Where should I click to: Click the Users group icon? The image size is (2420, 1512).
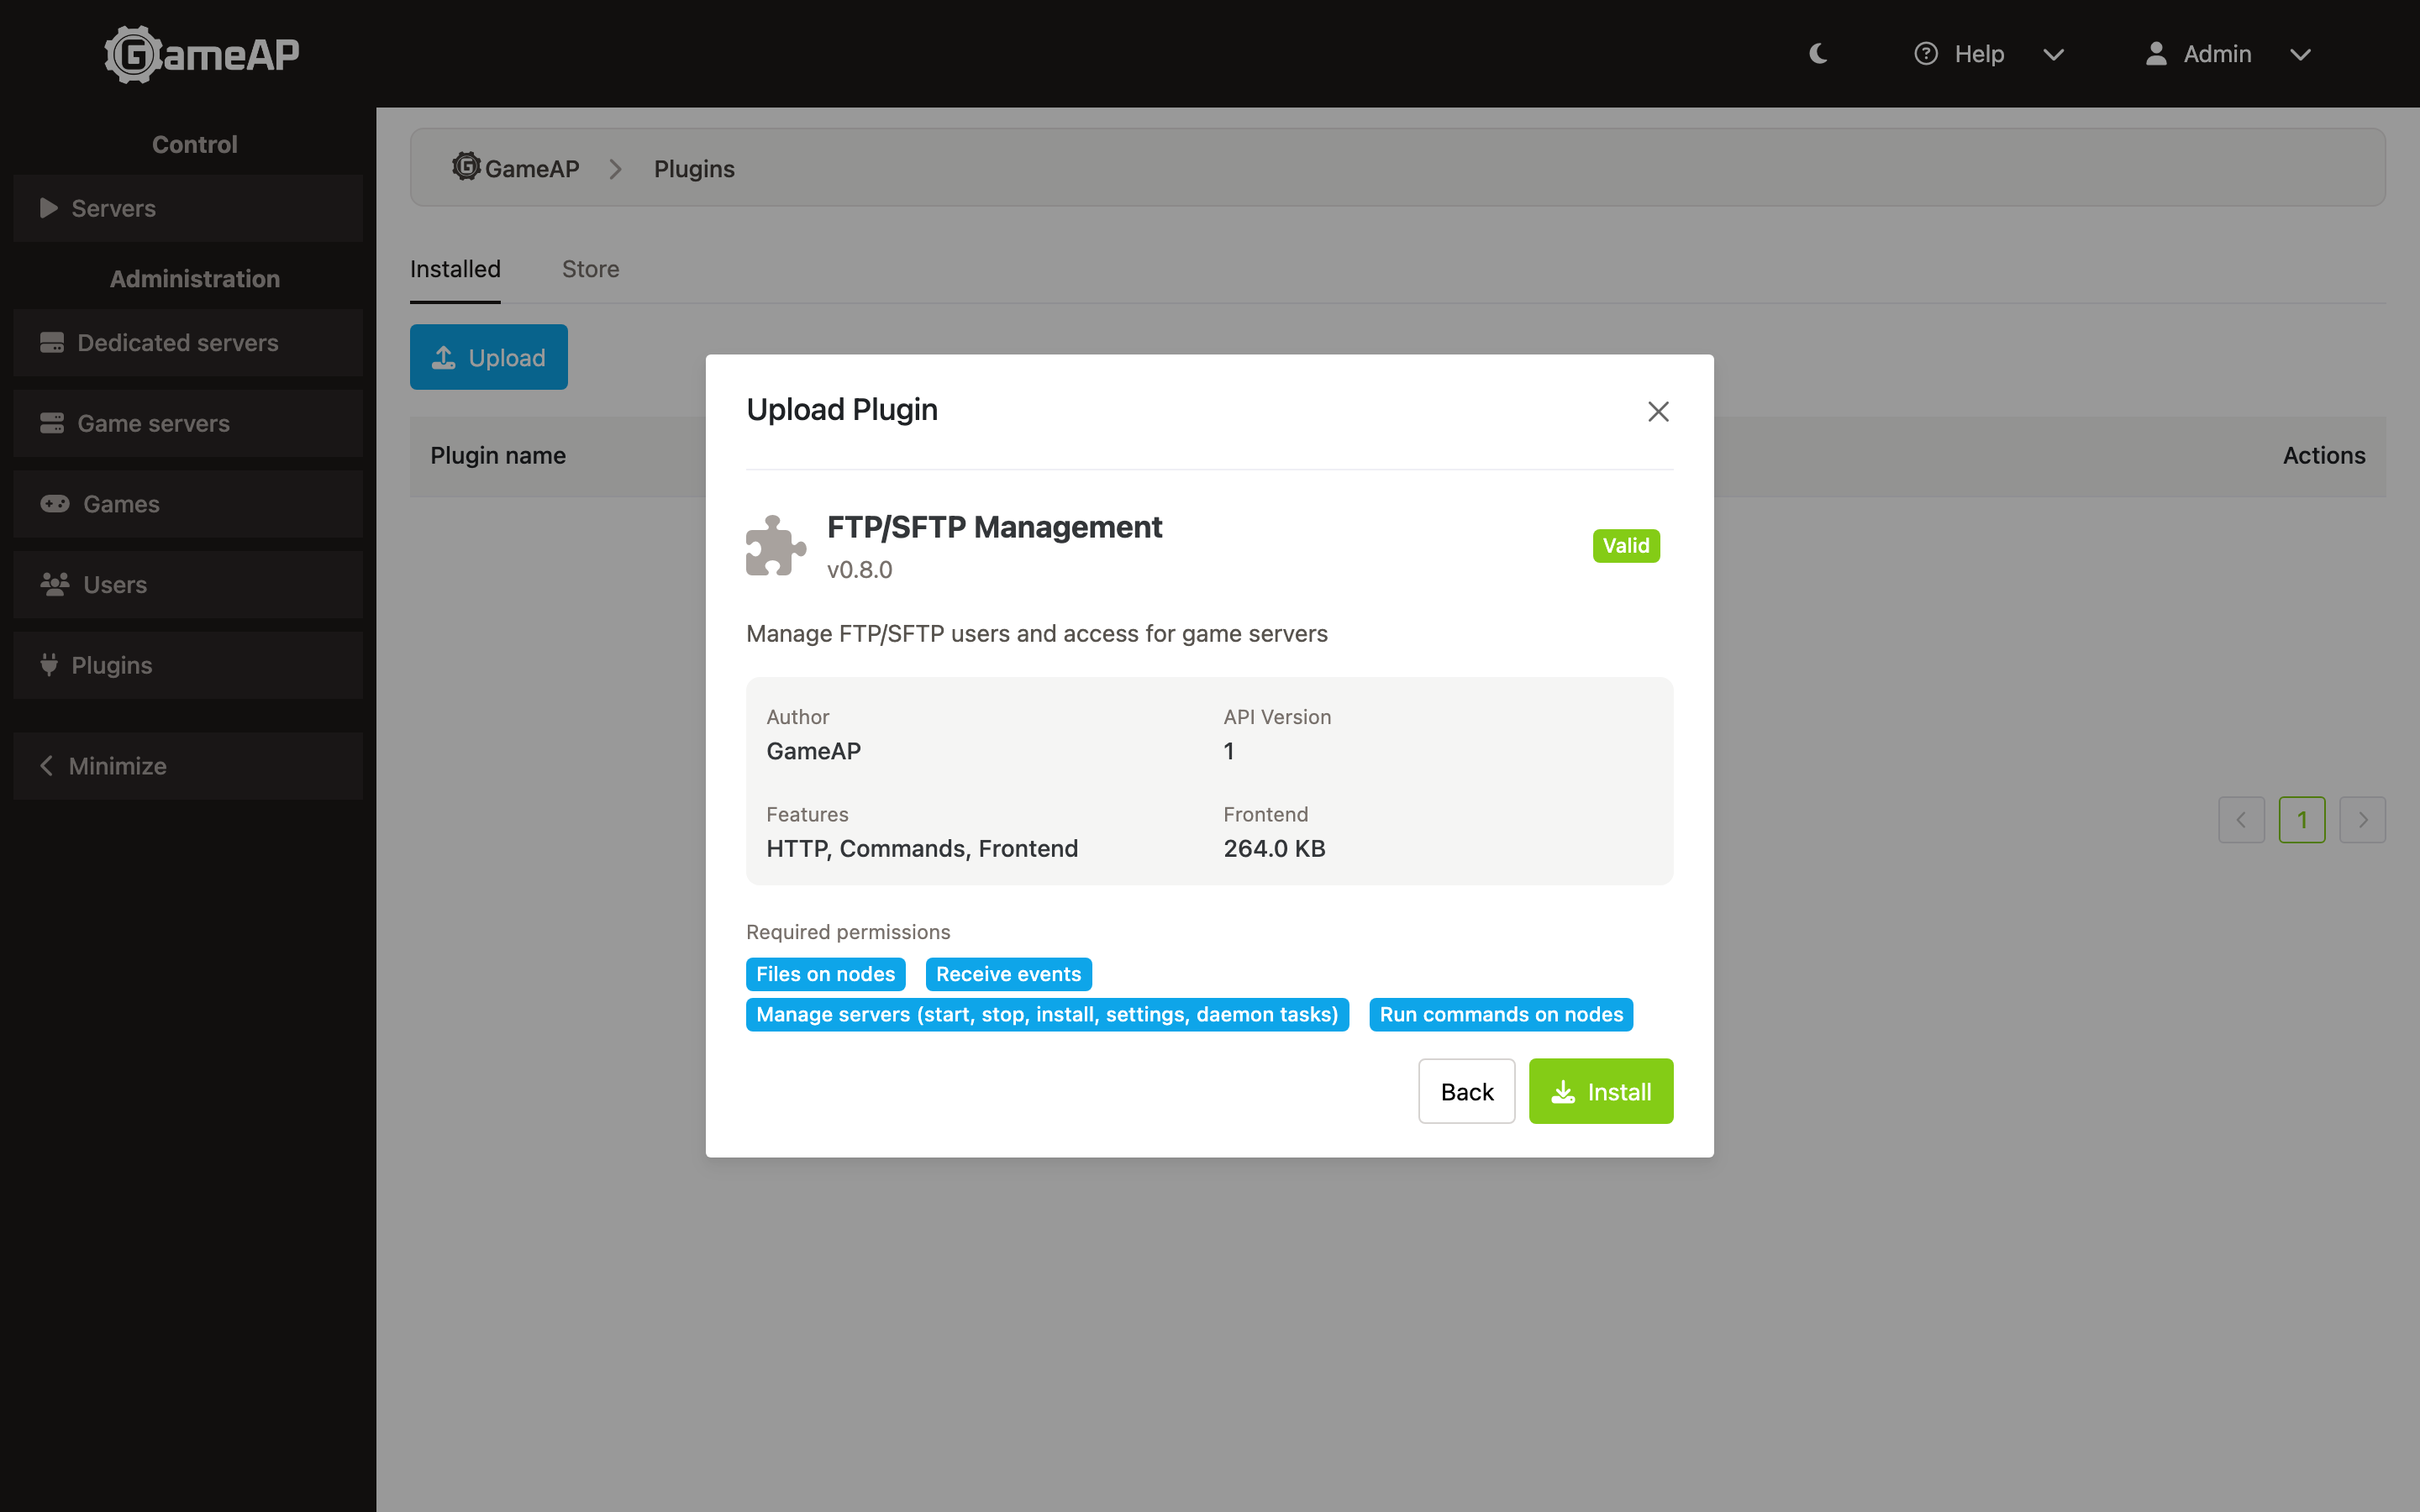pyautogui.click(x=55, y=584)
